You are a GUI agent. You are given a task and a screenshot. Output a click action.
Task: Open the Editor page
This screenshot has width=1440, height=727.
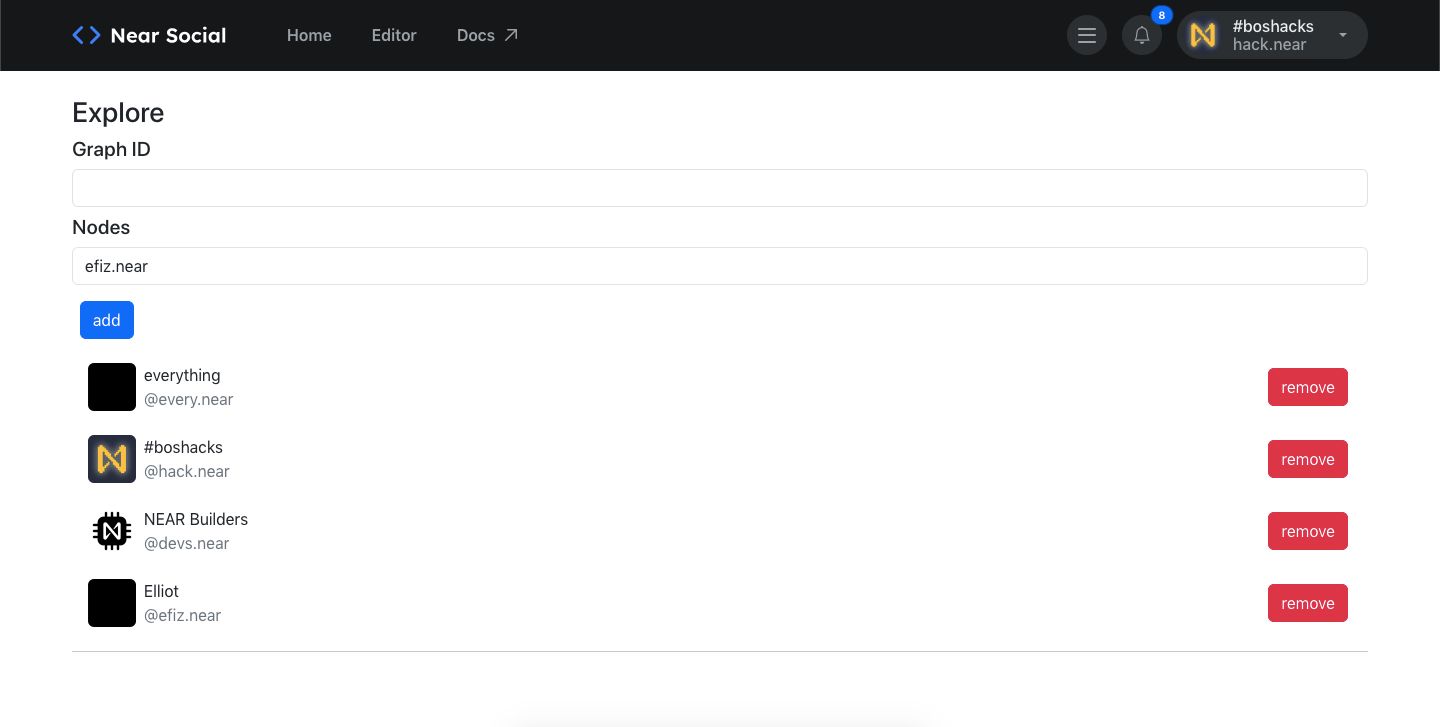tap(394, 35)
